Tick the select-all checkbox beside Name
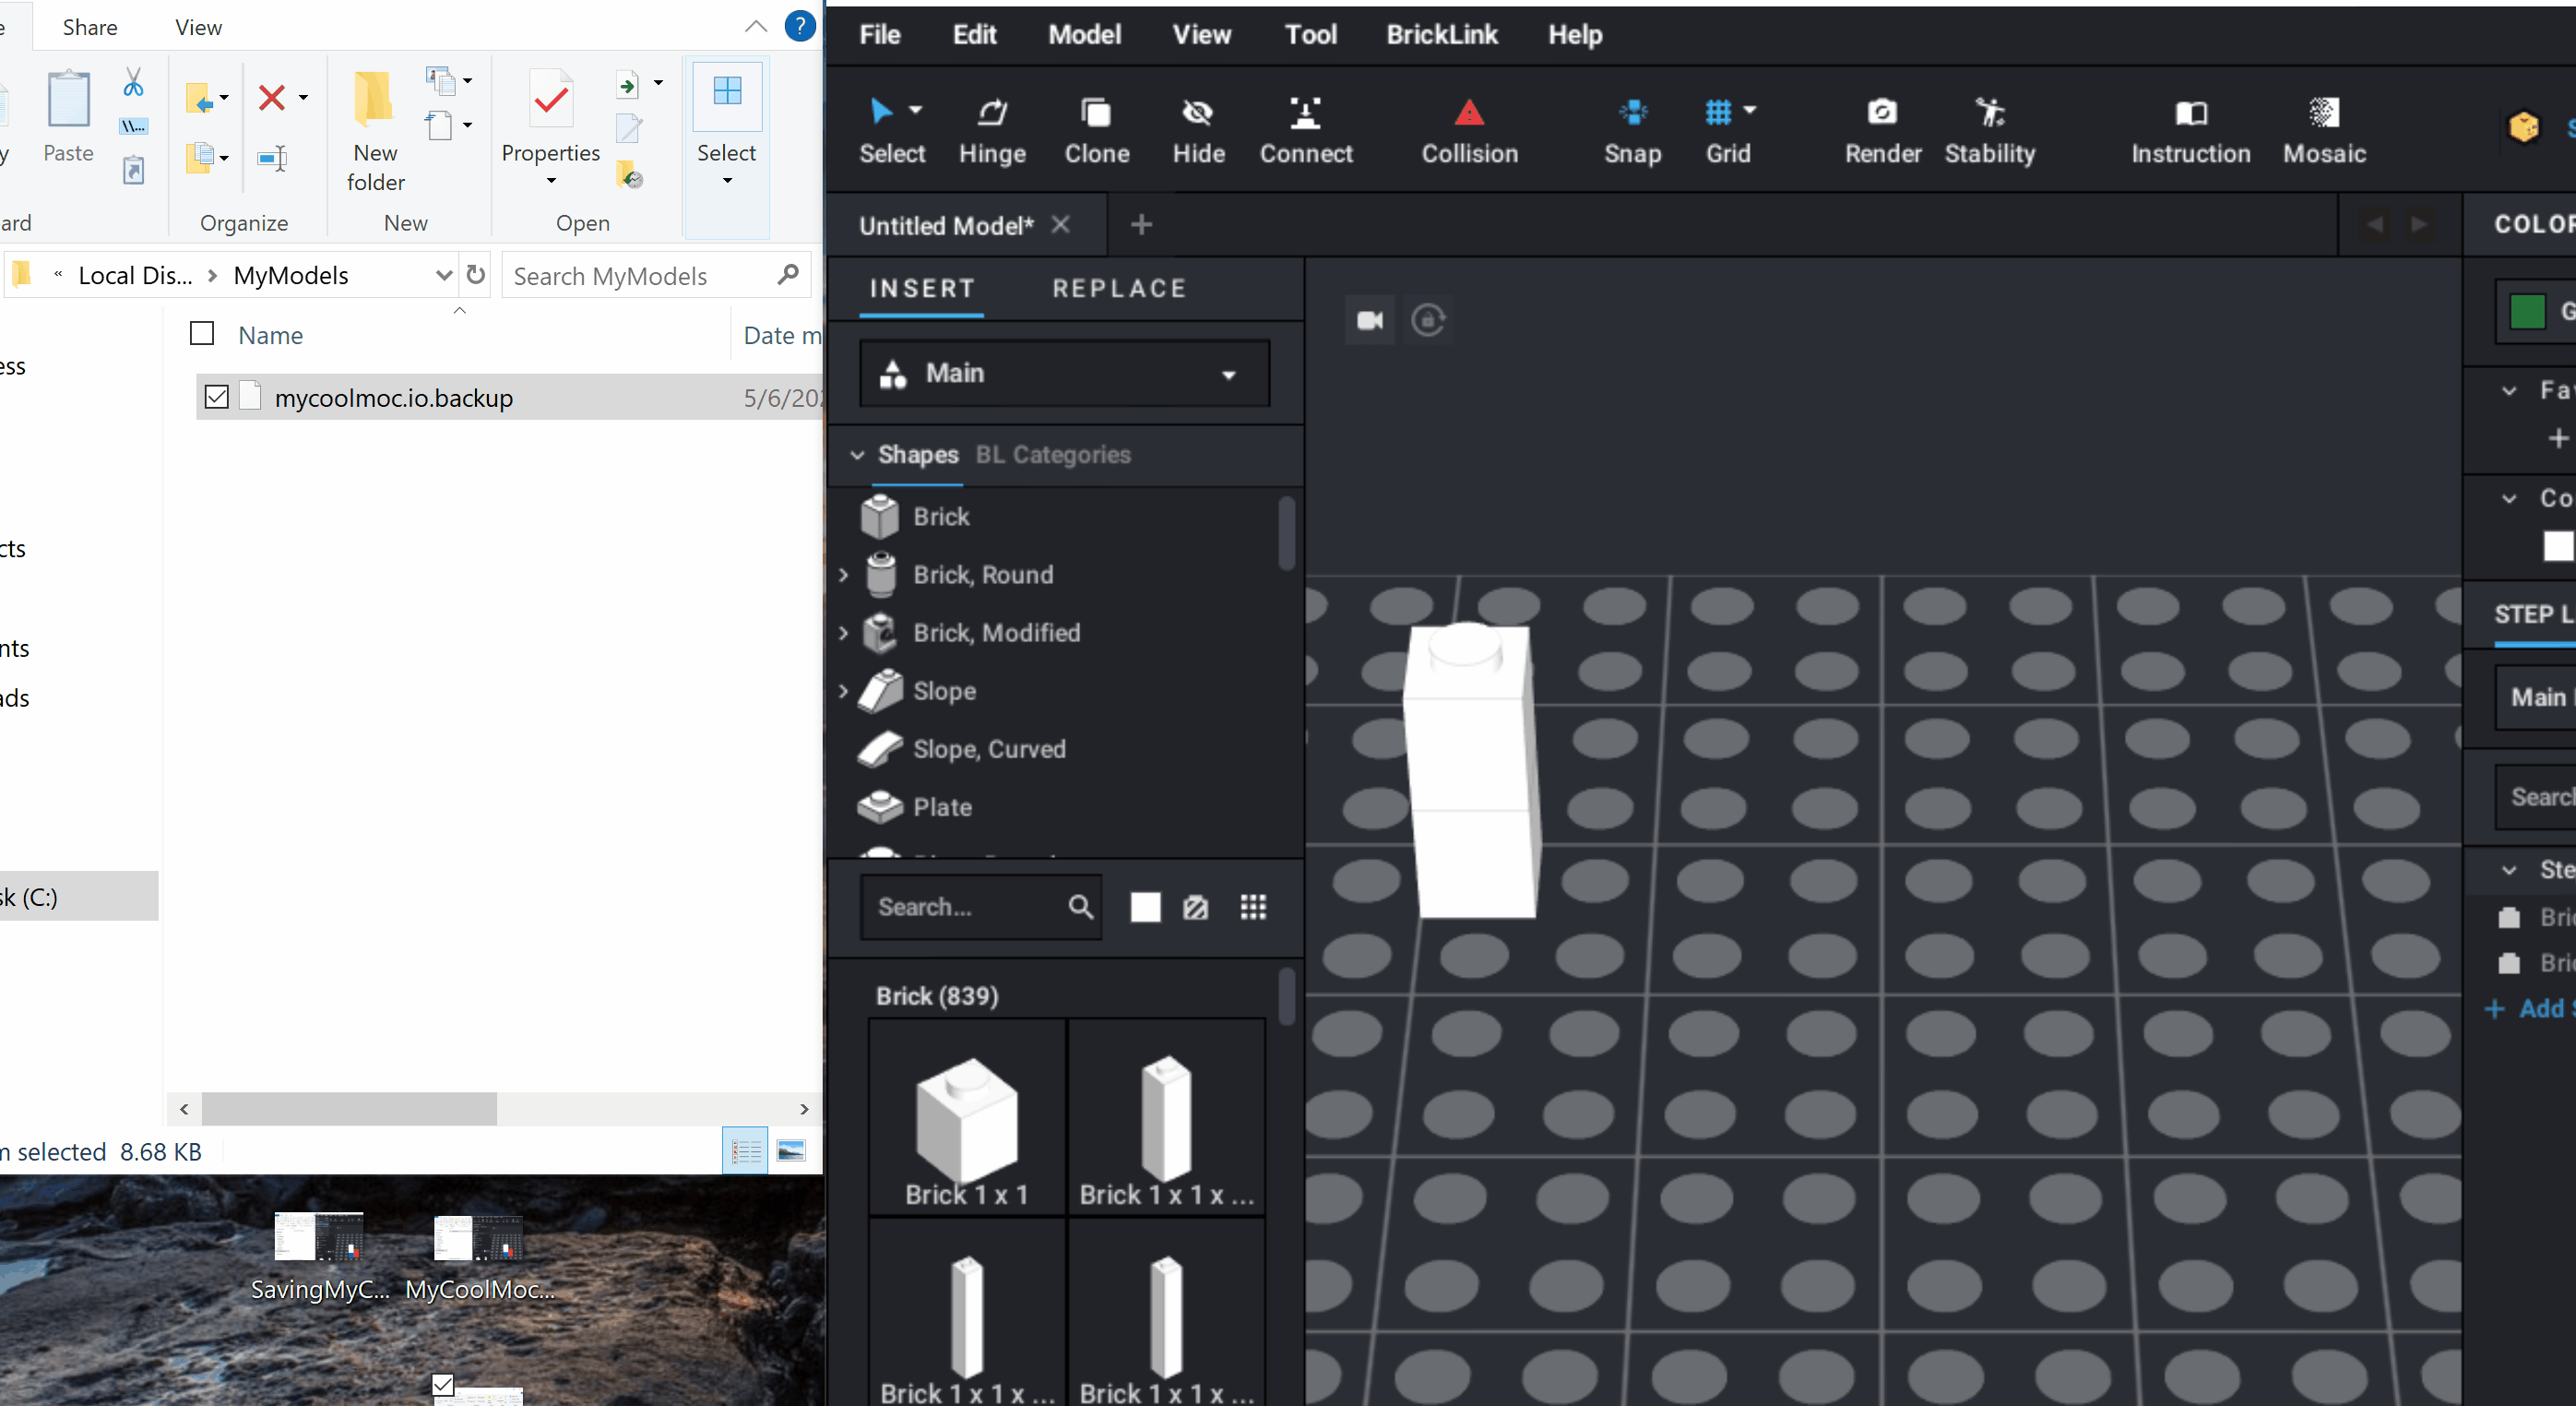 click(x=202, y=333)
